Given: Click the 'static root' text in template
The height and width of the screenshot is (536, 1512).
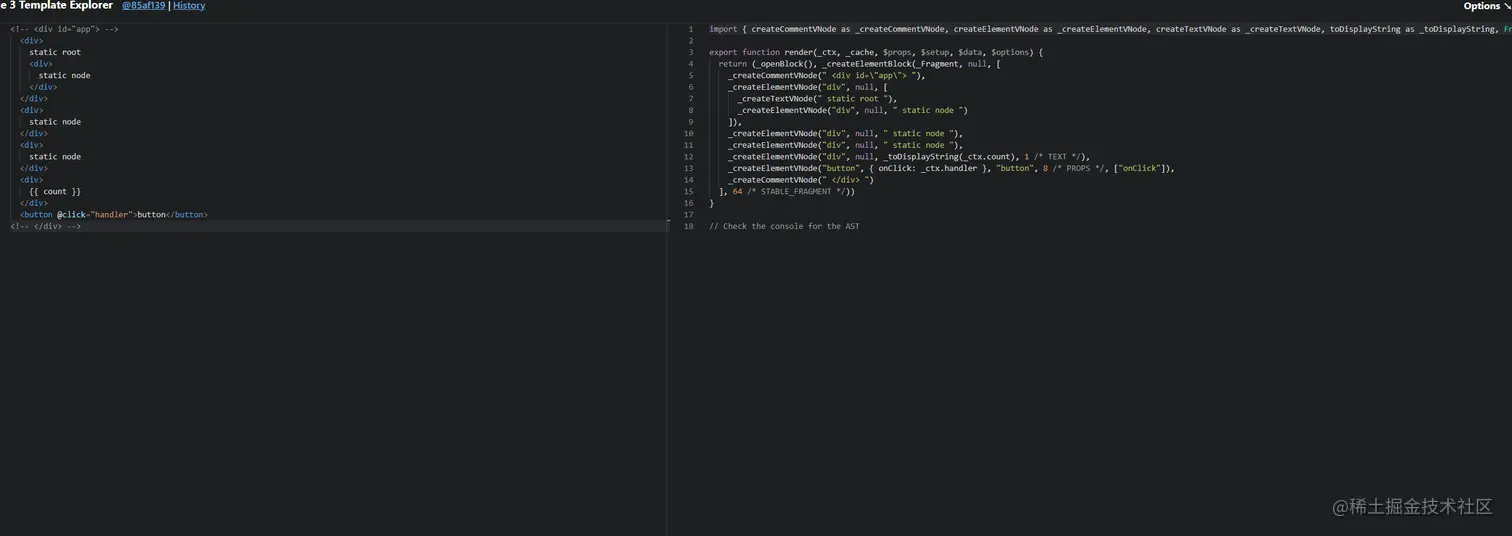Looking at the screenshot, I should coord(55,52).
